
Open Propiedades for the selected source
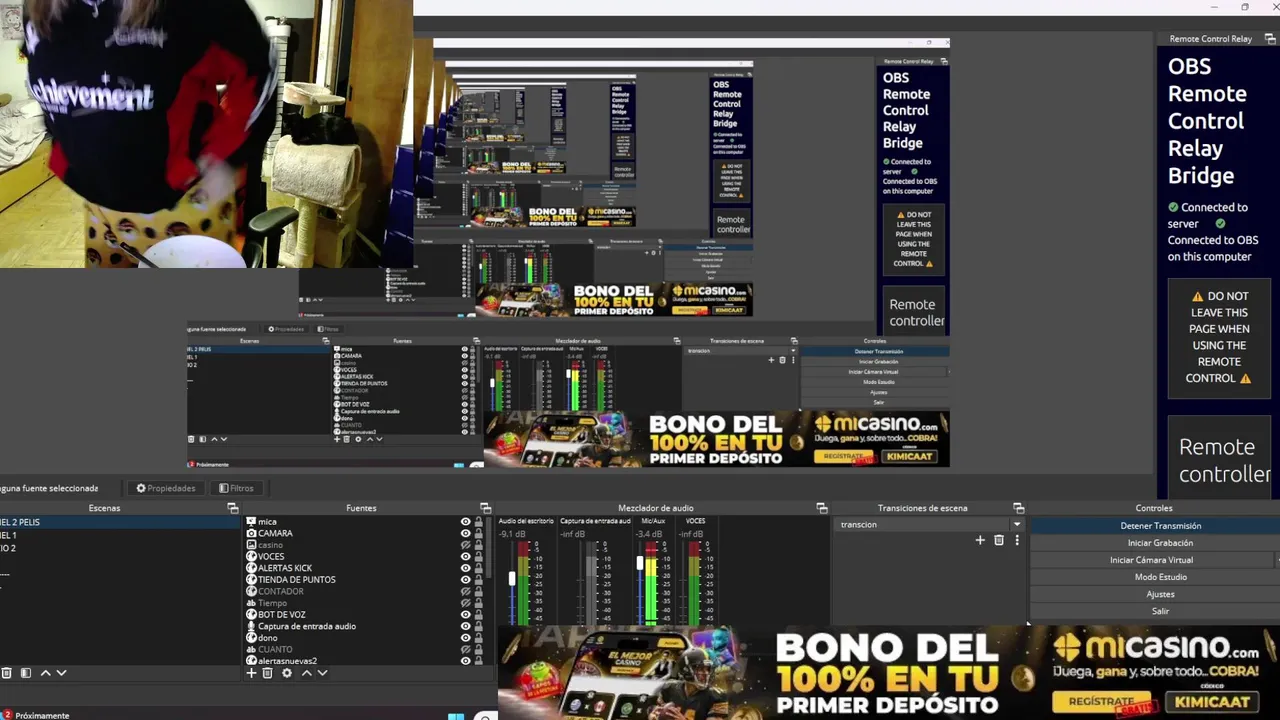pos(166,488)
